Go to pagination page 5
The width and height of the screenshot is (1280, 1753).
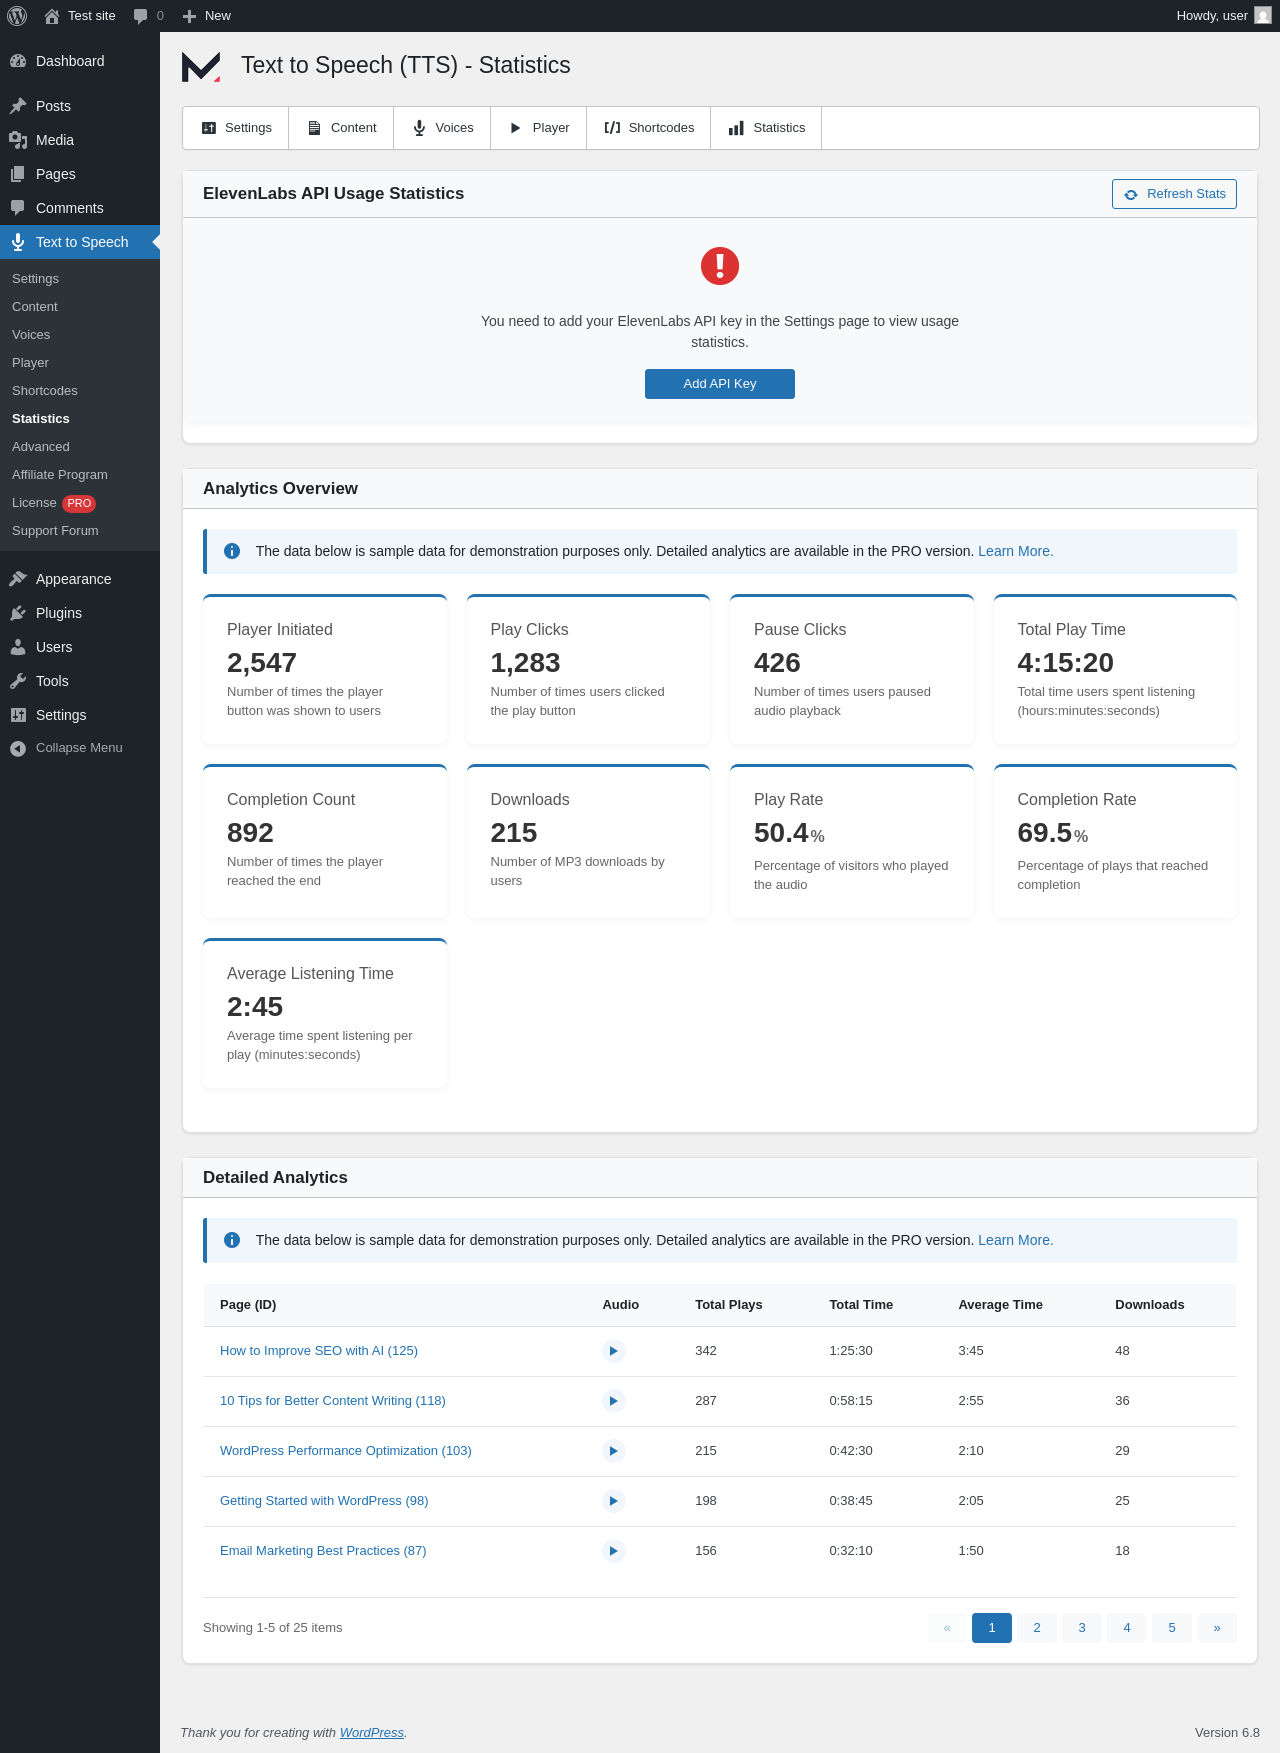1172,1628
